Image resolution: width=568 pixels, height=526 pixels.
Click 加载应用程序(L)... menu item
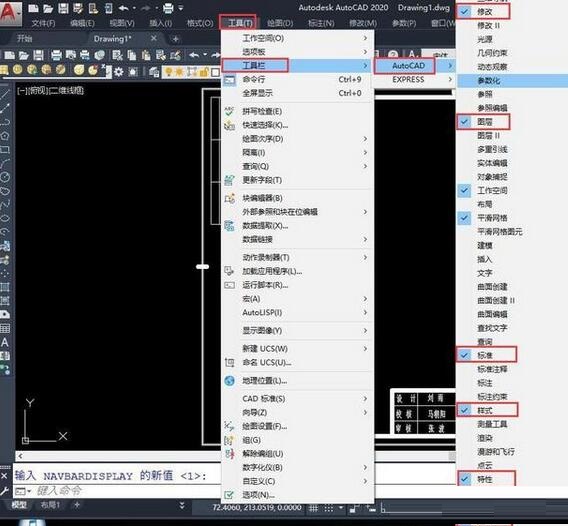click(298, 271)
